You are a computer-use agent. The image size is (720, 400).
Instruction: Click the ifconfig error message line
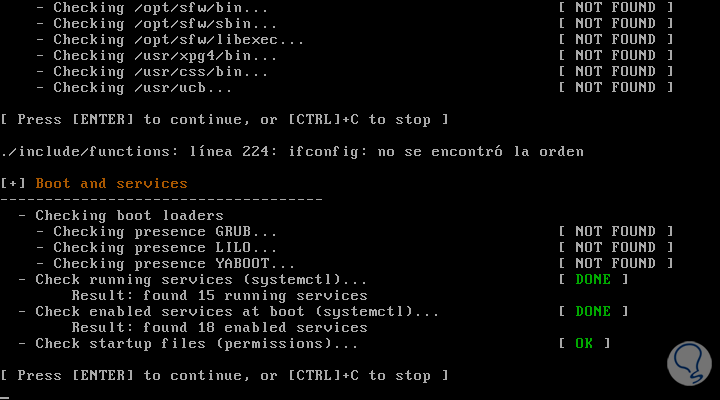292,151
